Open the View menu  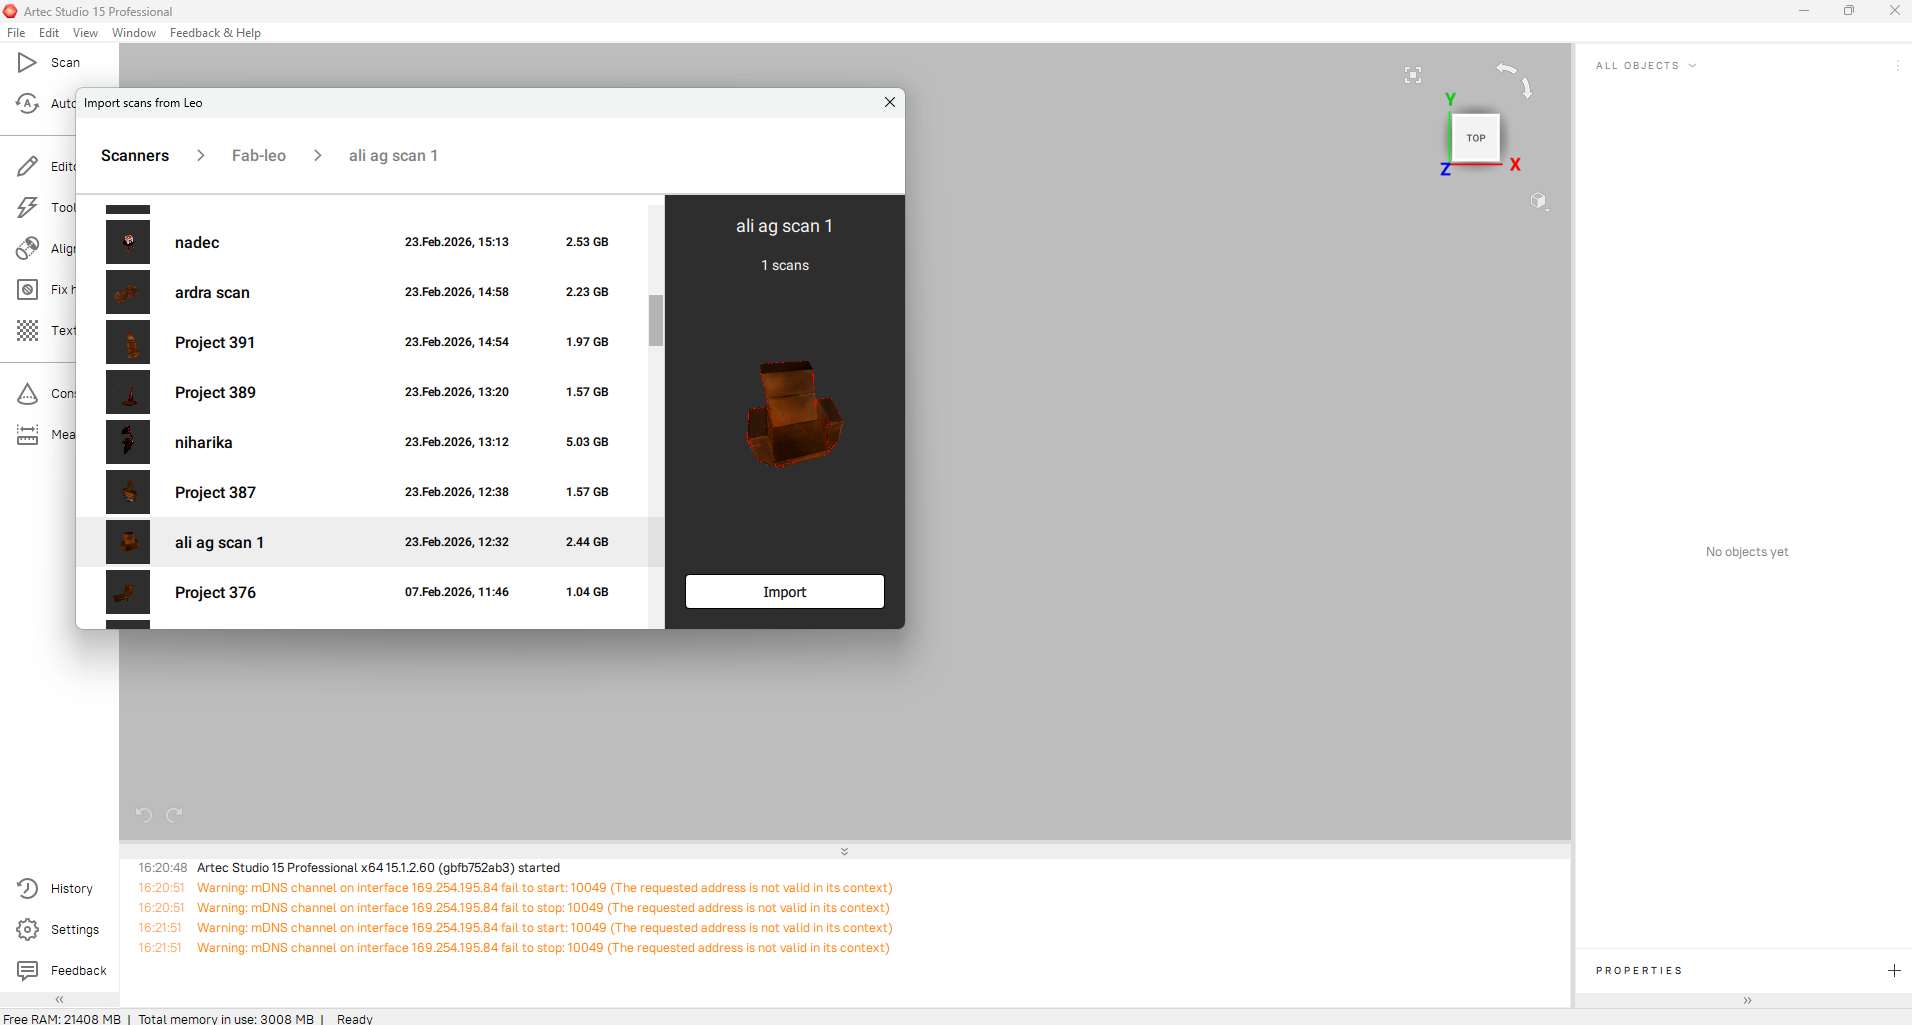pos(85,33)
